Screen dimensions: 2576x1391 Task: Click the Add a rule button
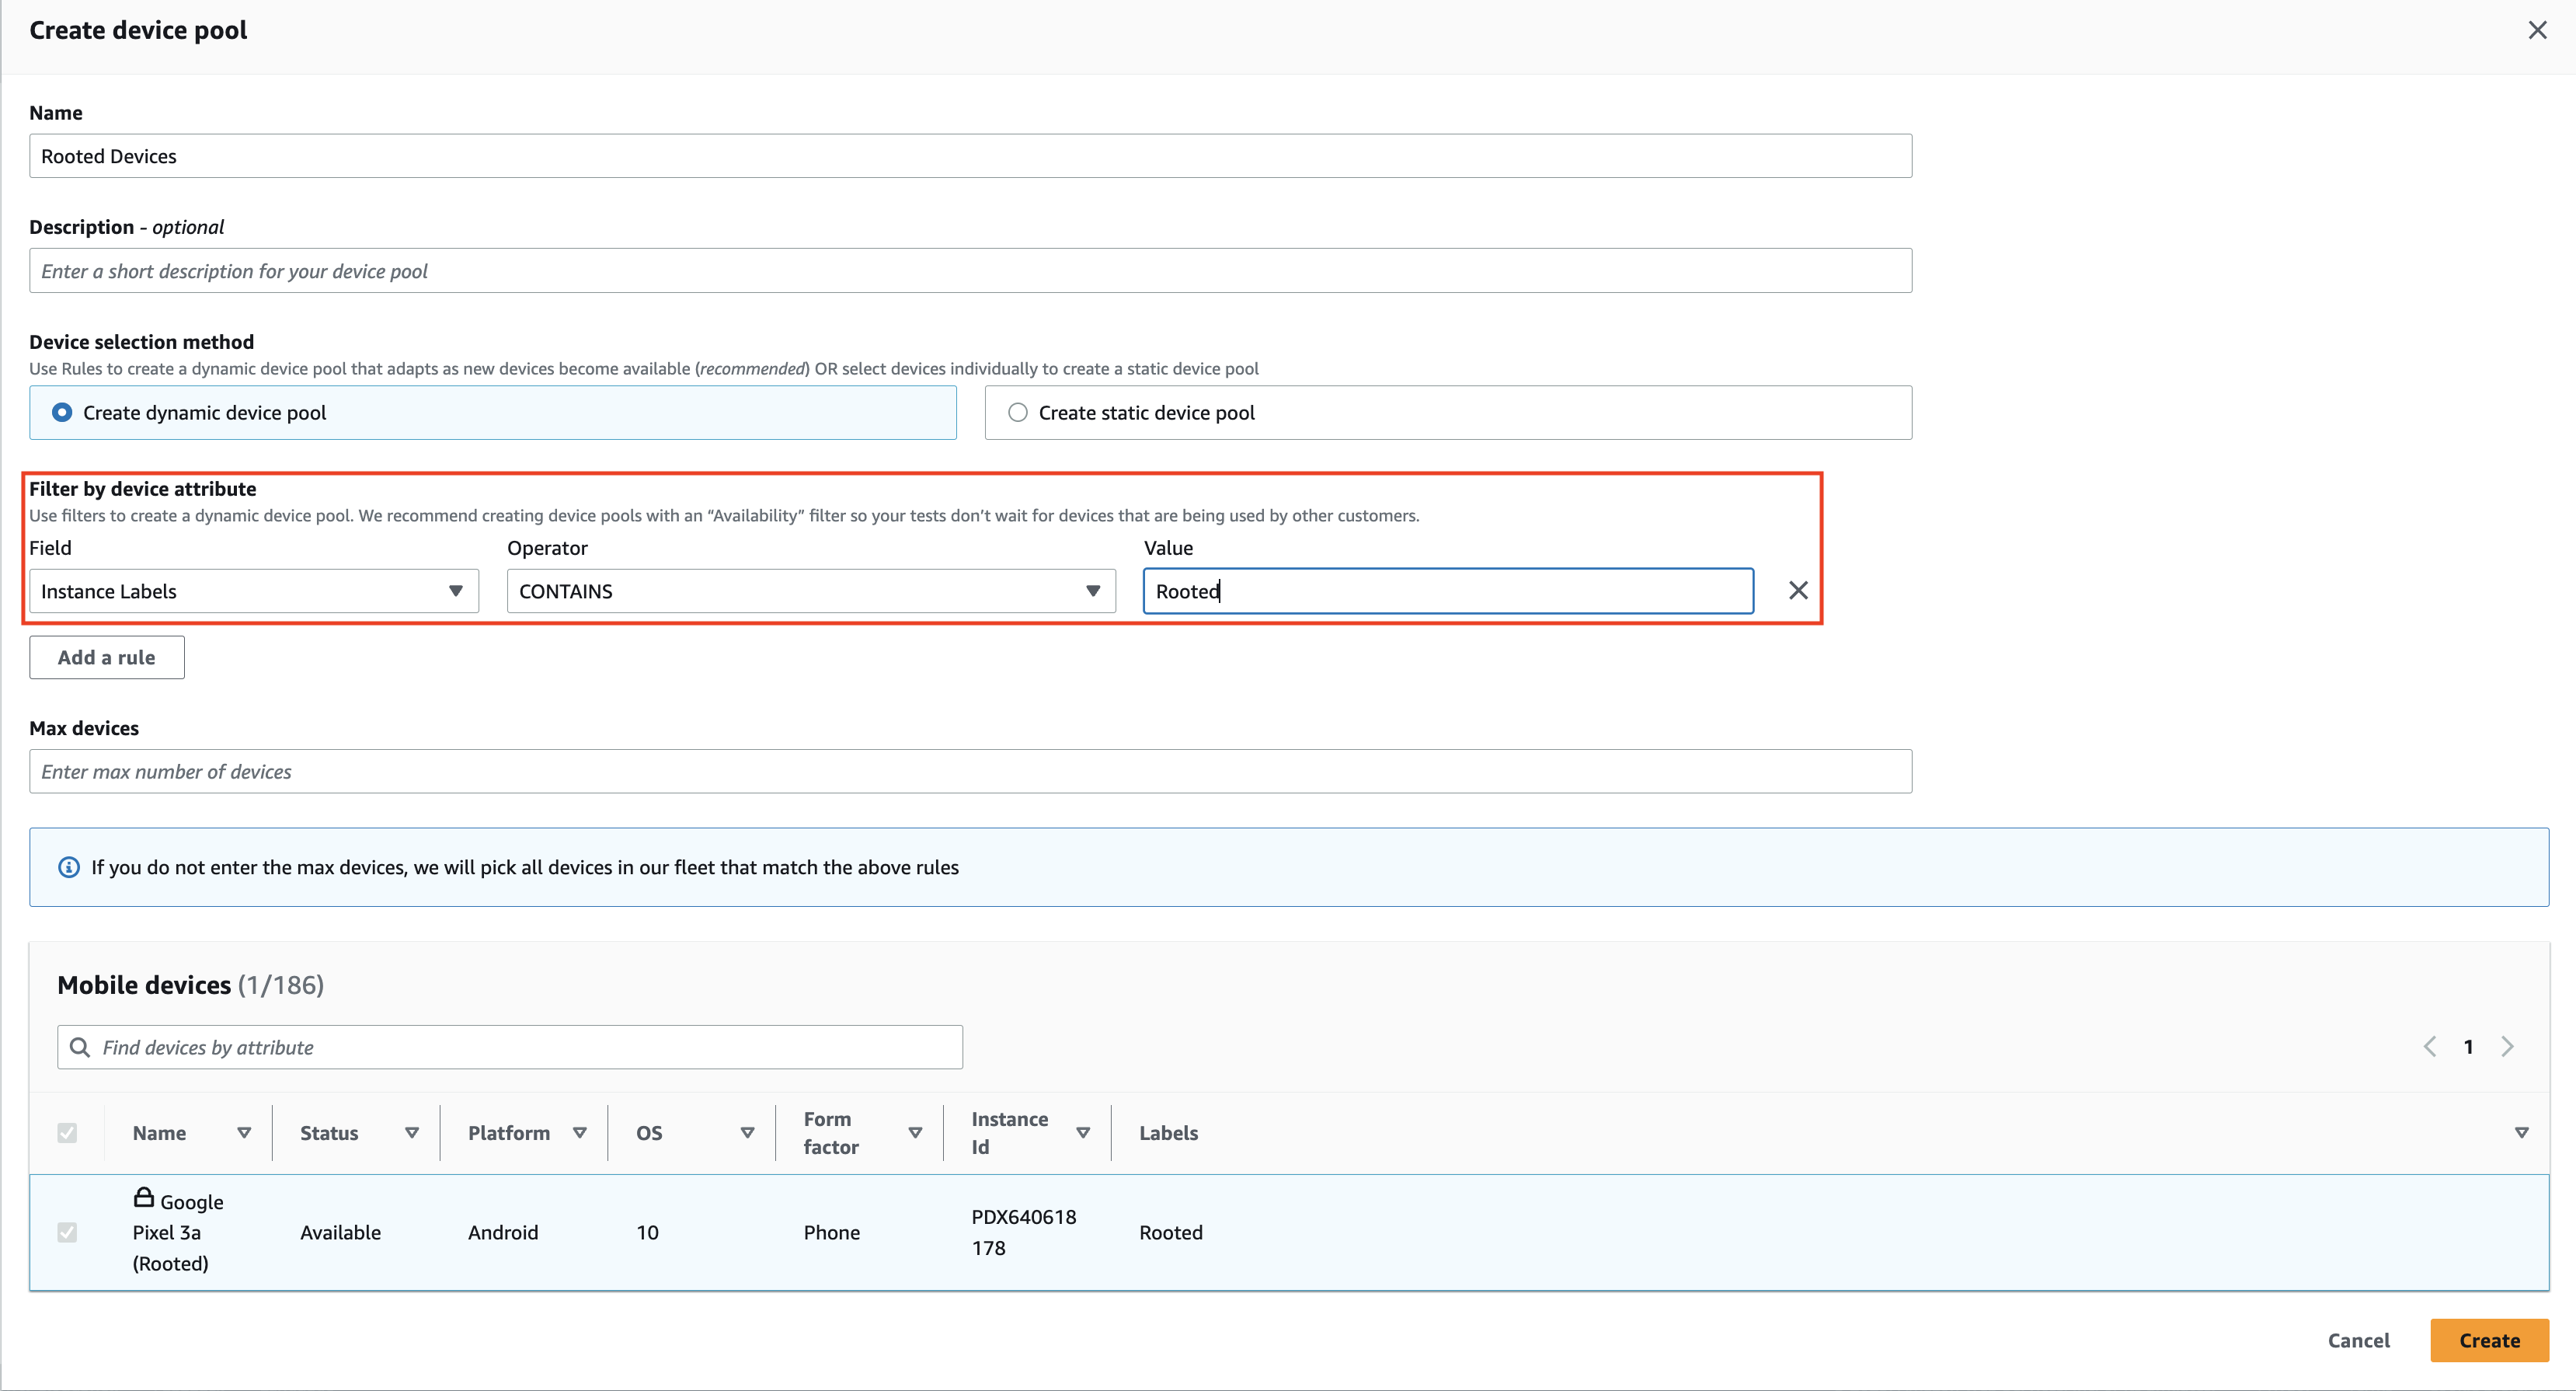click(106, 657)
